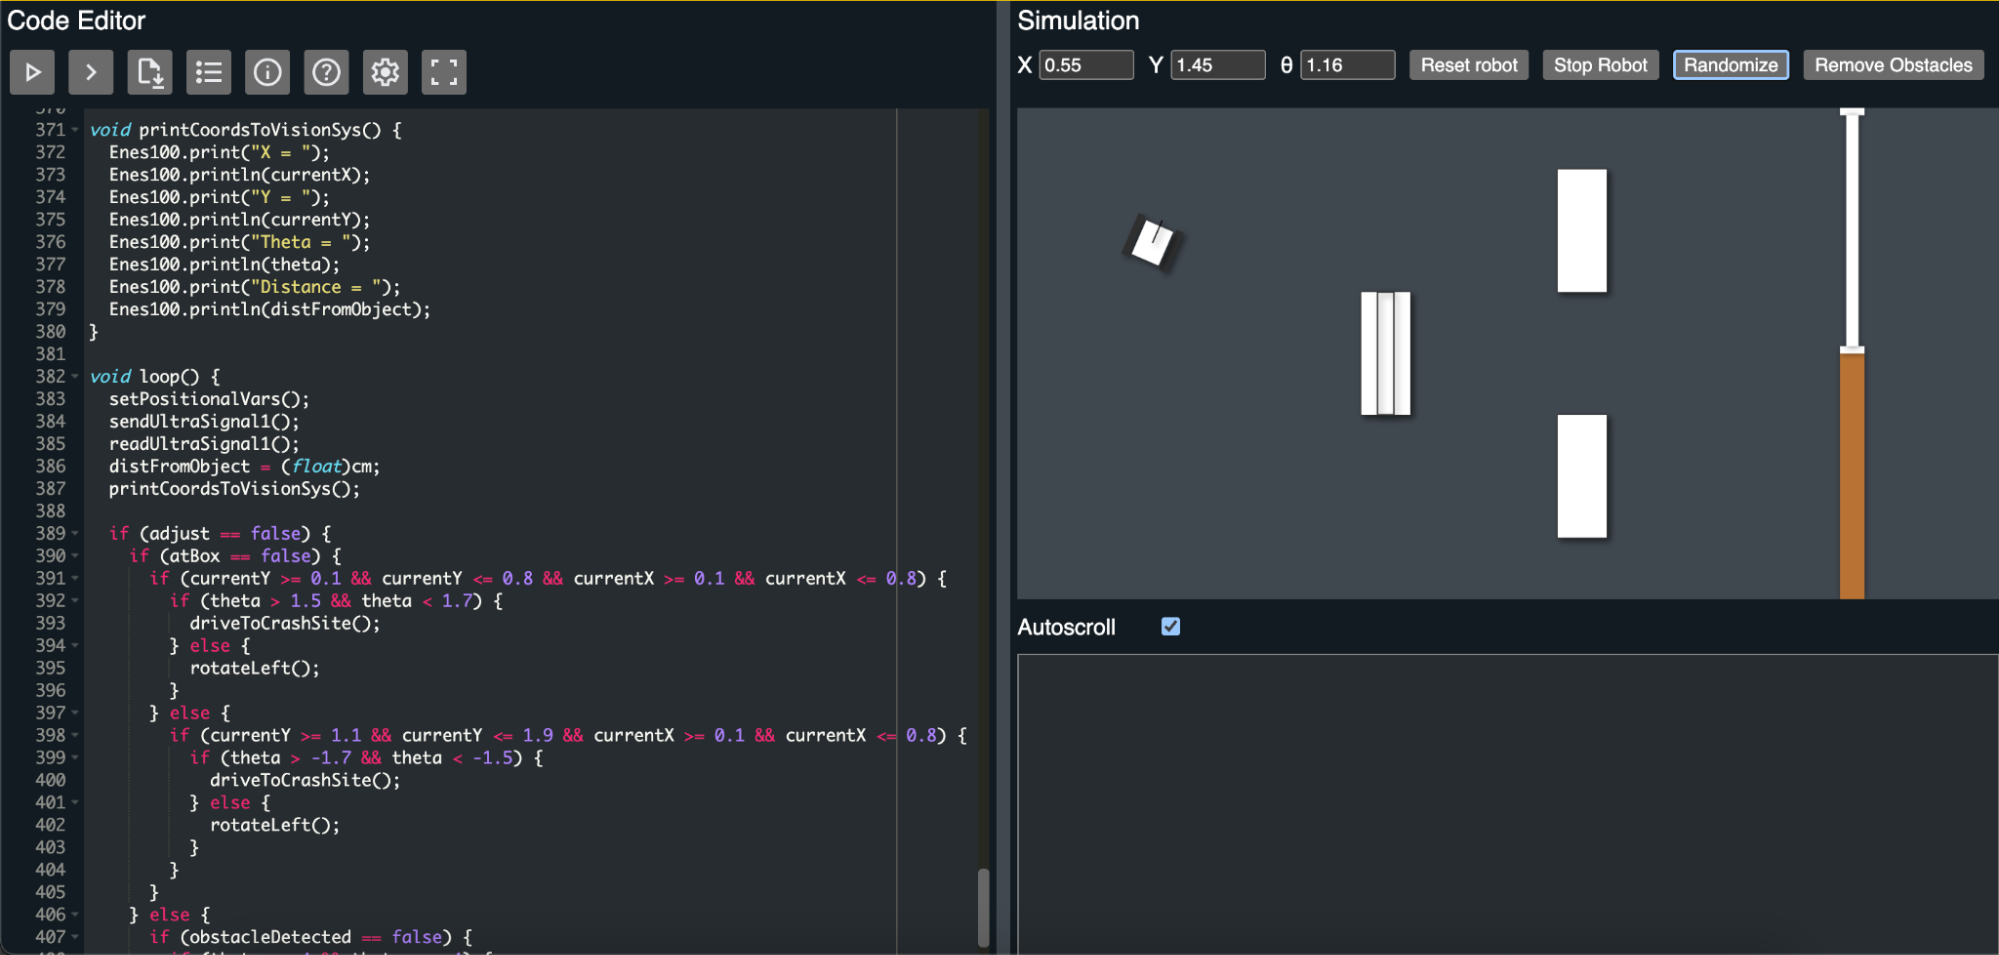Viewport: 1999px width, 955px height.
Task: Click the code editor vertical scrollbar thumb
Action: click(984, 906)
